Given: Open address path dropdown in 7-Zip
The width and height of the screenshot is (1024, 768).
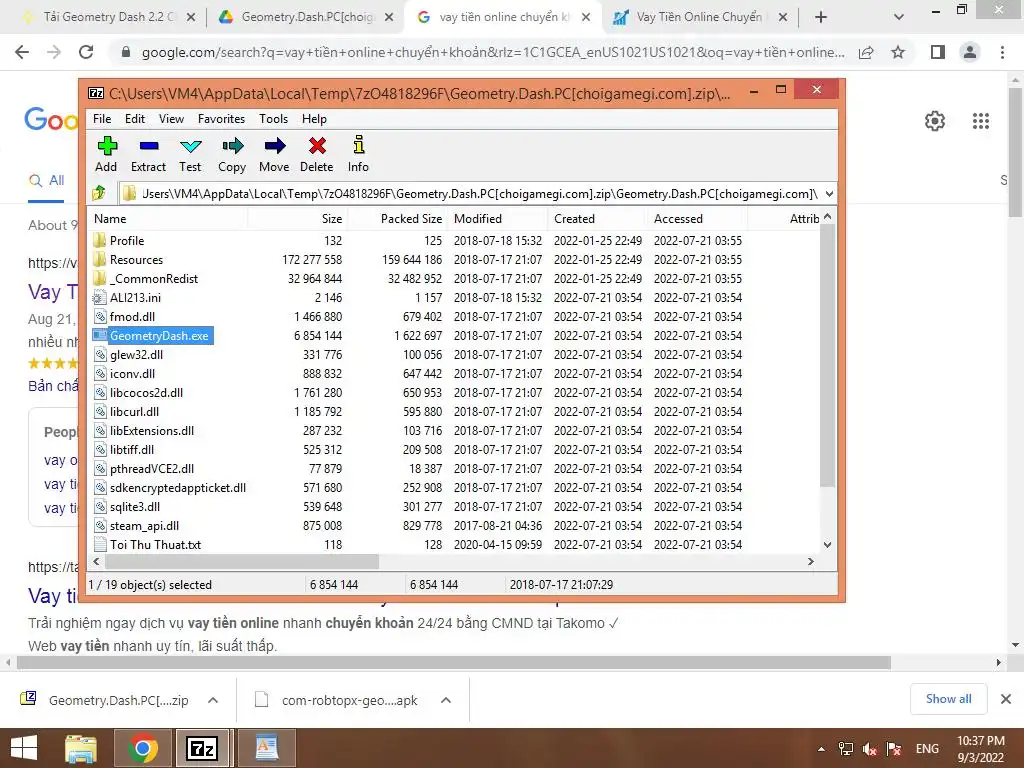Looking at the screenshot, I should (829, 193).
